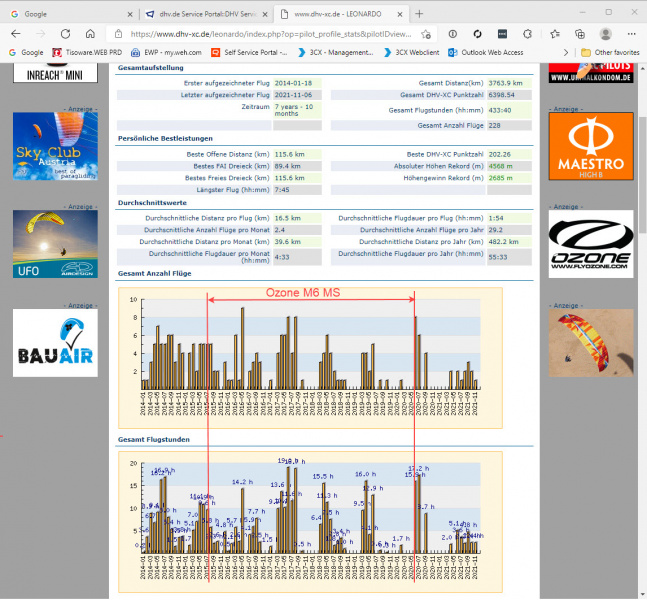Select yearly flight time value 55:33
Screen dimensions: 647x600
[498, 257]
